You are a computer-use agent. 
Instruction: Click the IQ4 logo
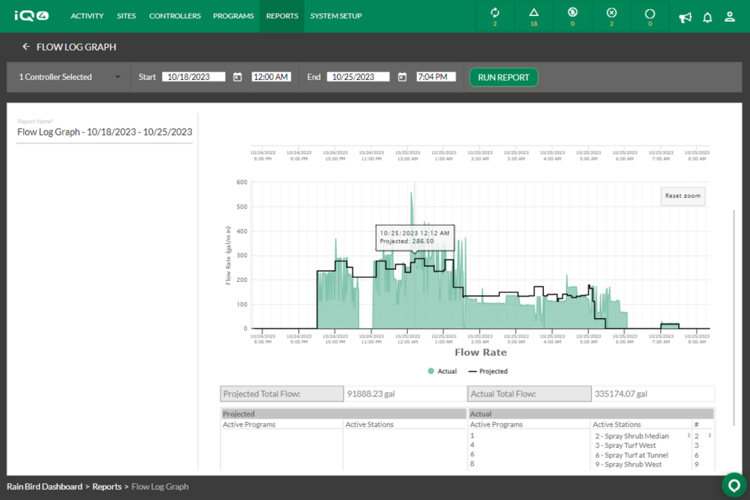point(31,16)
